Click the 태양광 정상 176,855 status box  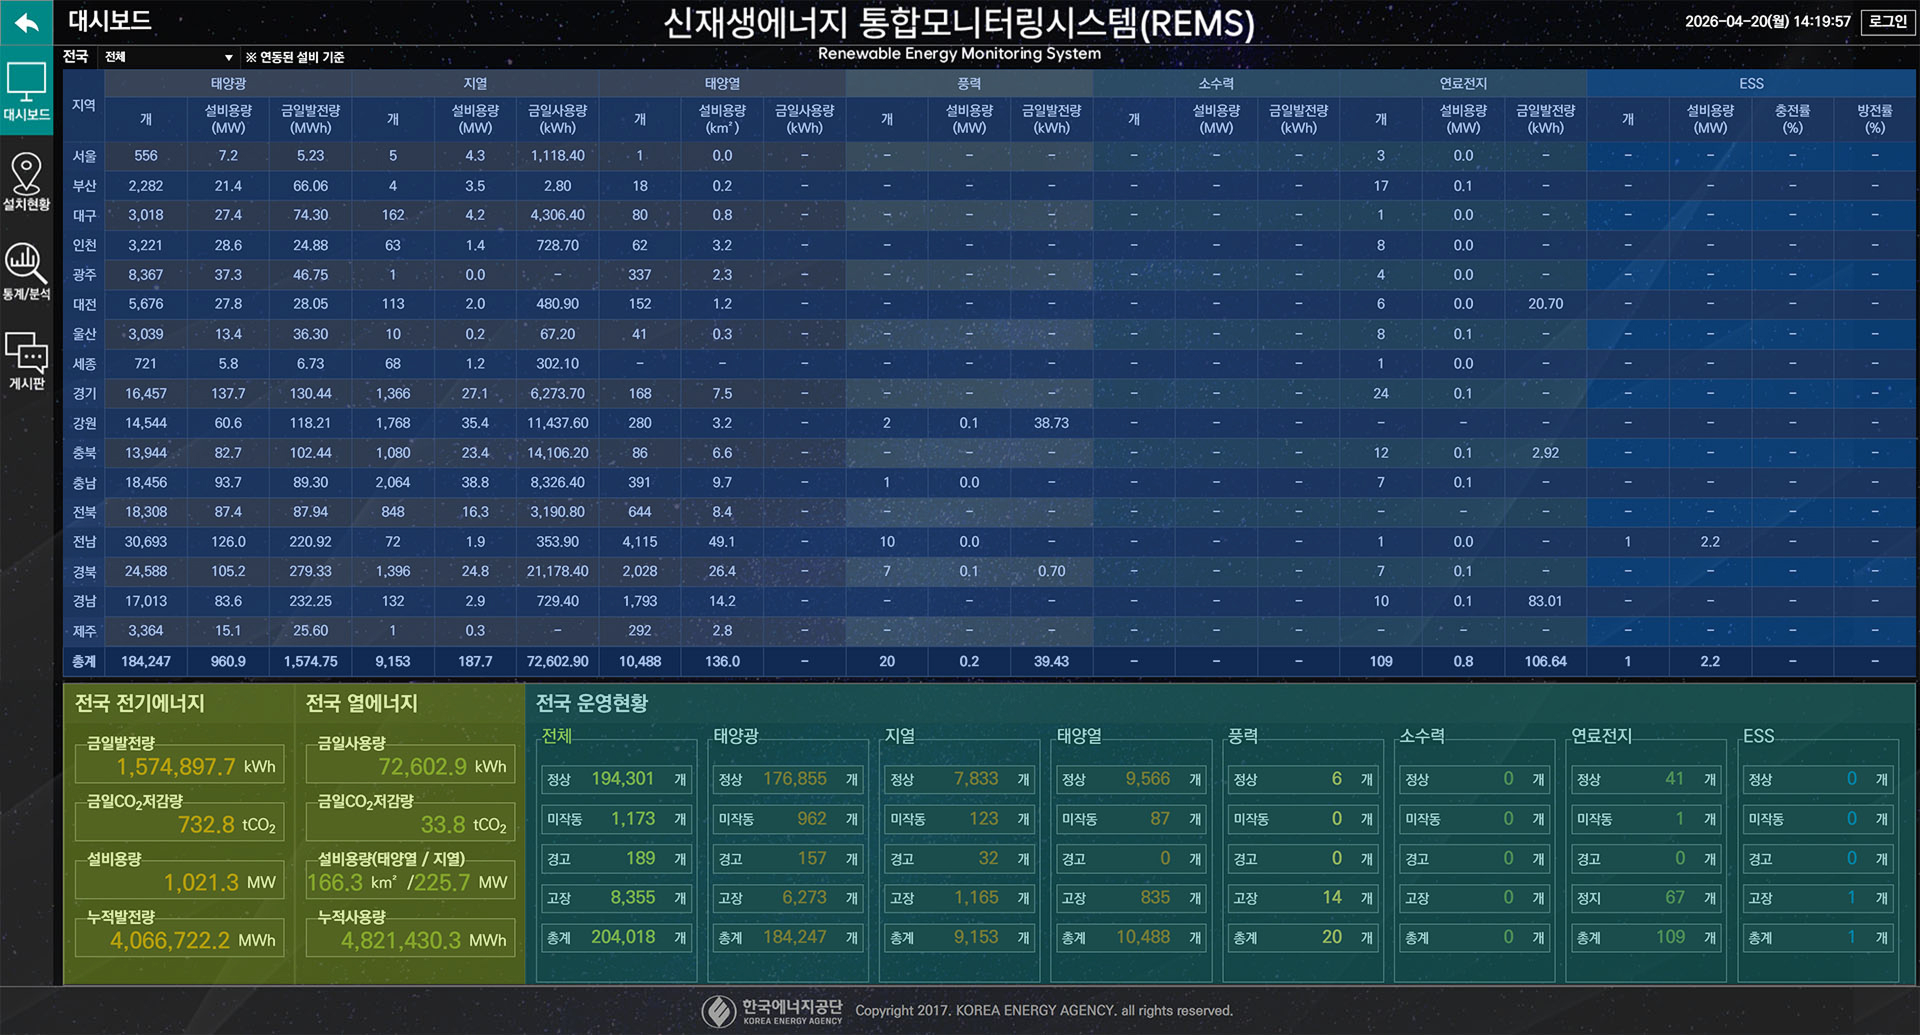tap(788, 779)
